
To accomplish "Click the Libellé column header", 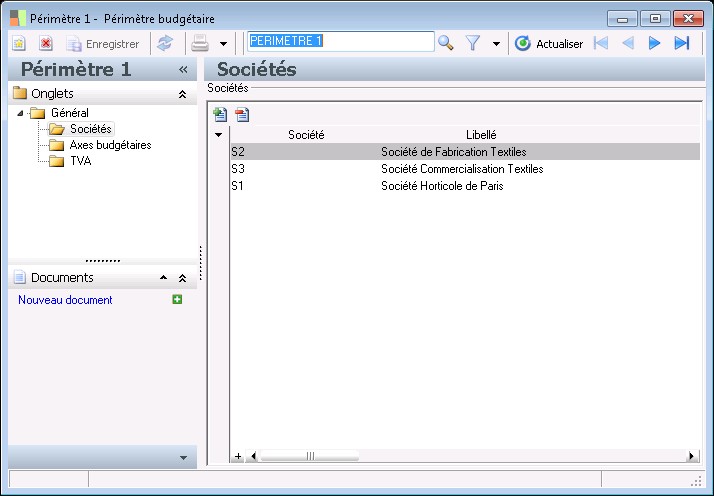I will [x=481, y=135].
